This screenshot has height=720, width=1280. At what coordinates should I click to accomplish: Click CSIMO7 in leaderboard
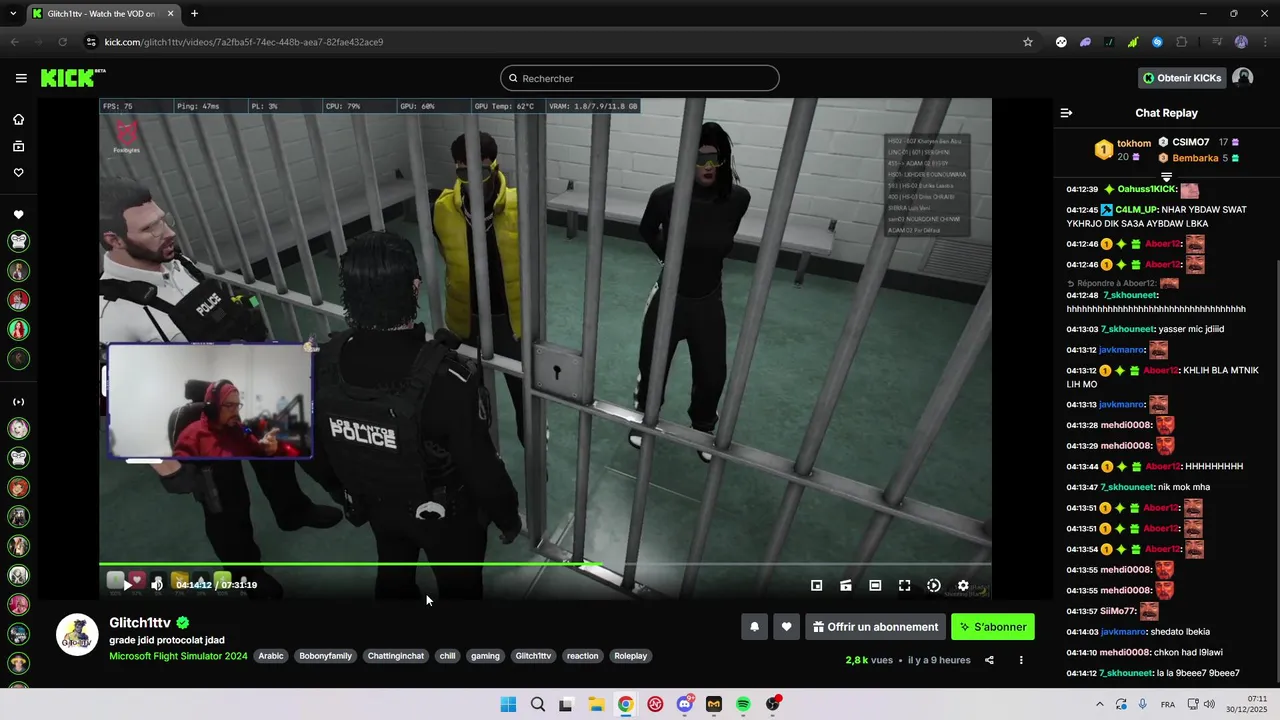tap(1191, 142)
